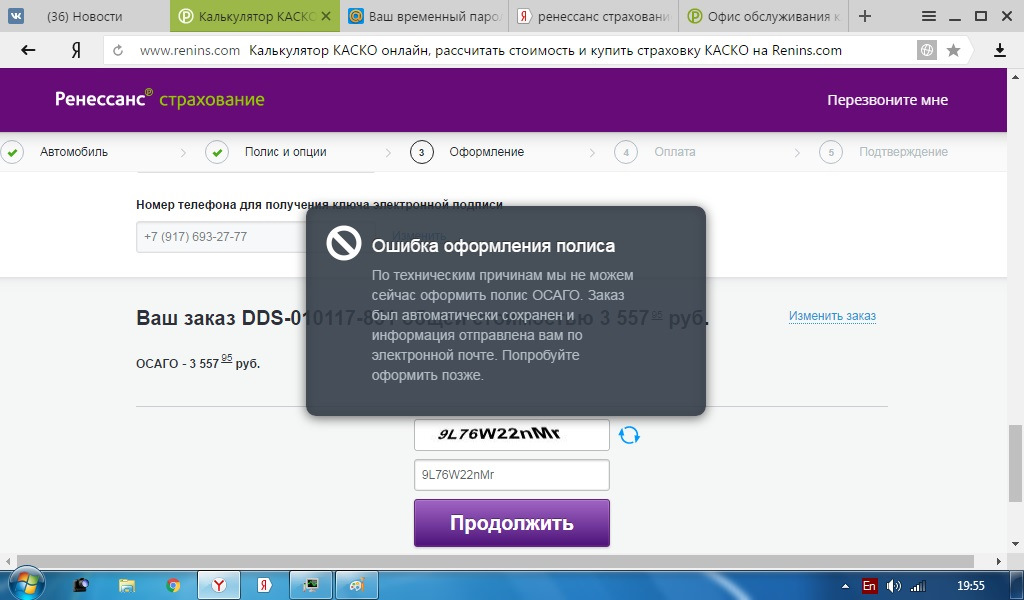Open the Windows Start menu

[x=26, y=584]
